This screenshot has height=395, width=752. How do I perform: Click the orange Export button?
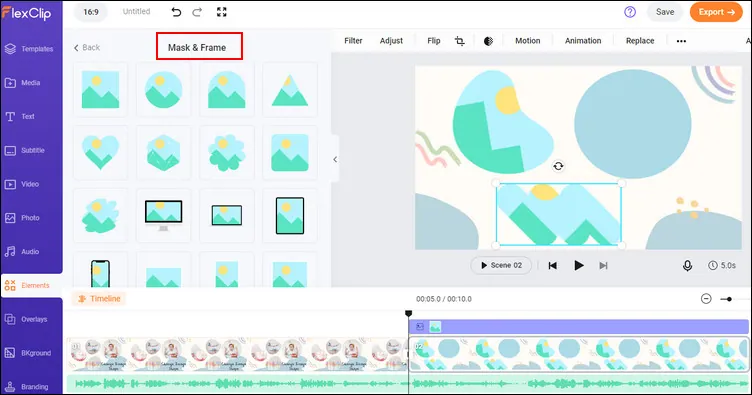pos(716,12)
